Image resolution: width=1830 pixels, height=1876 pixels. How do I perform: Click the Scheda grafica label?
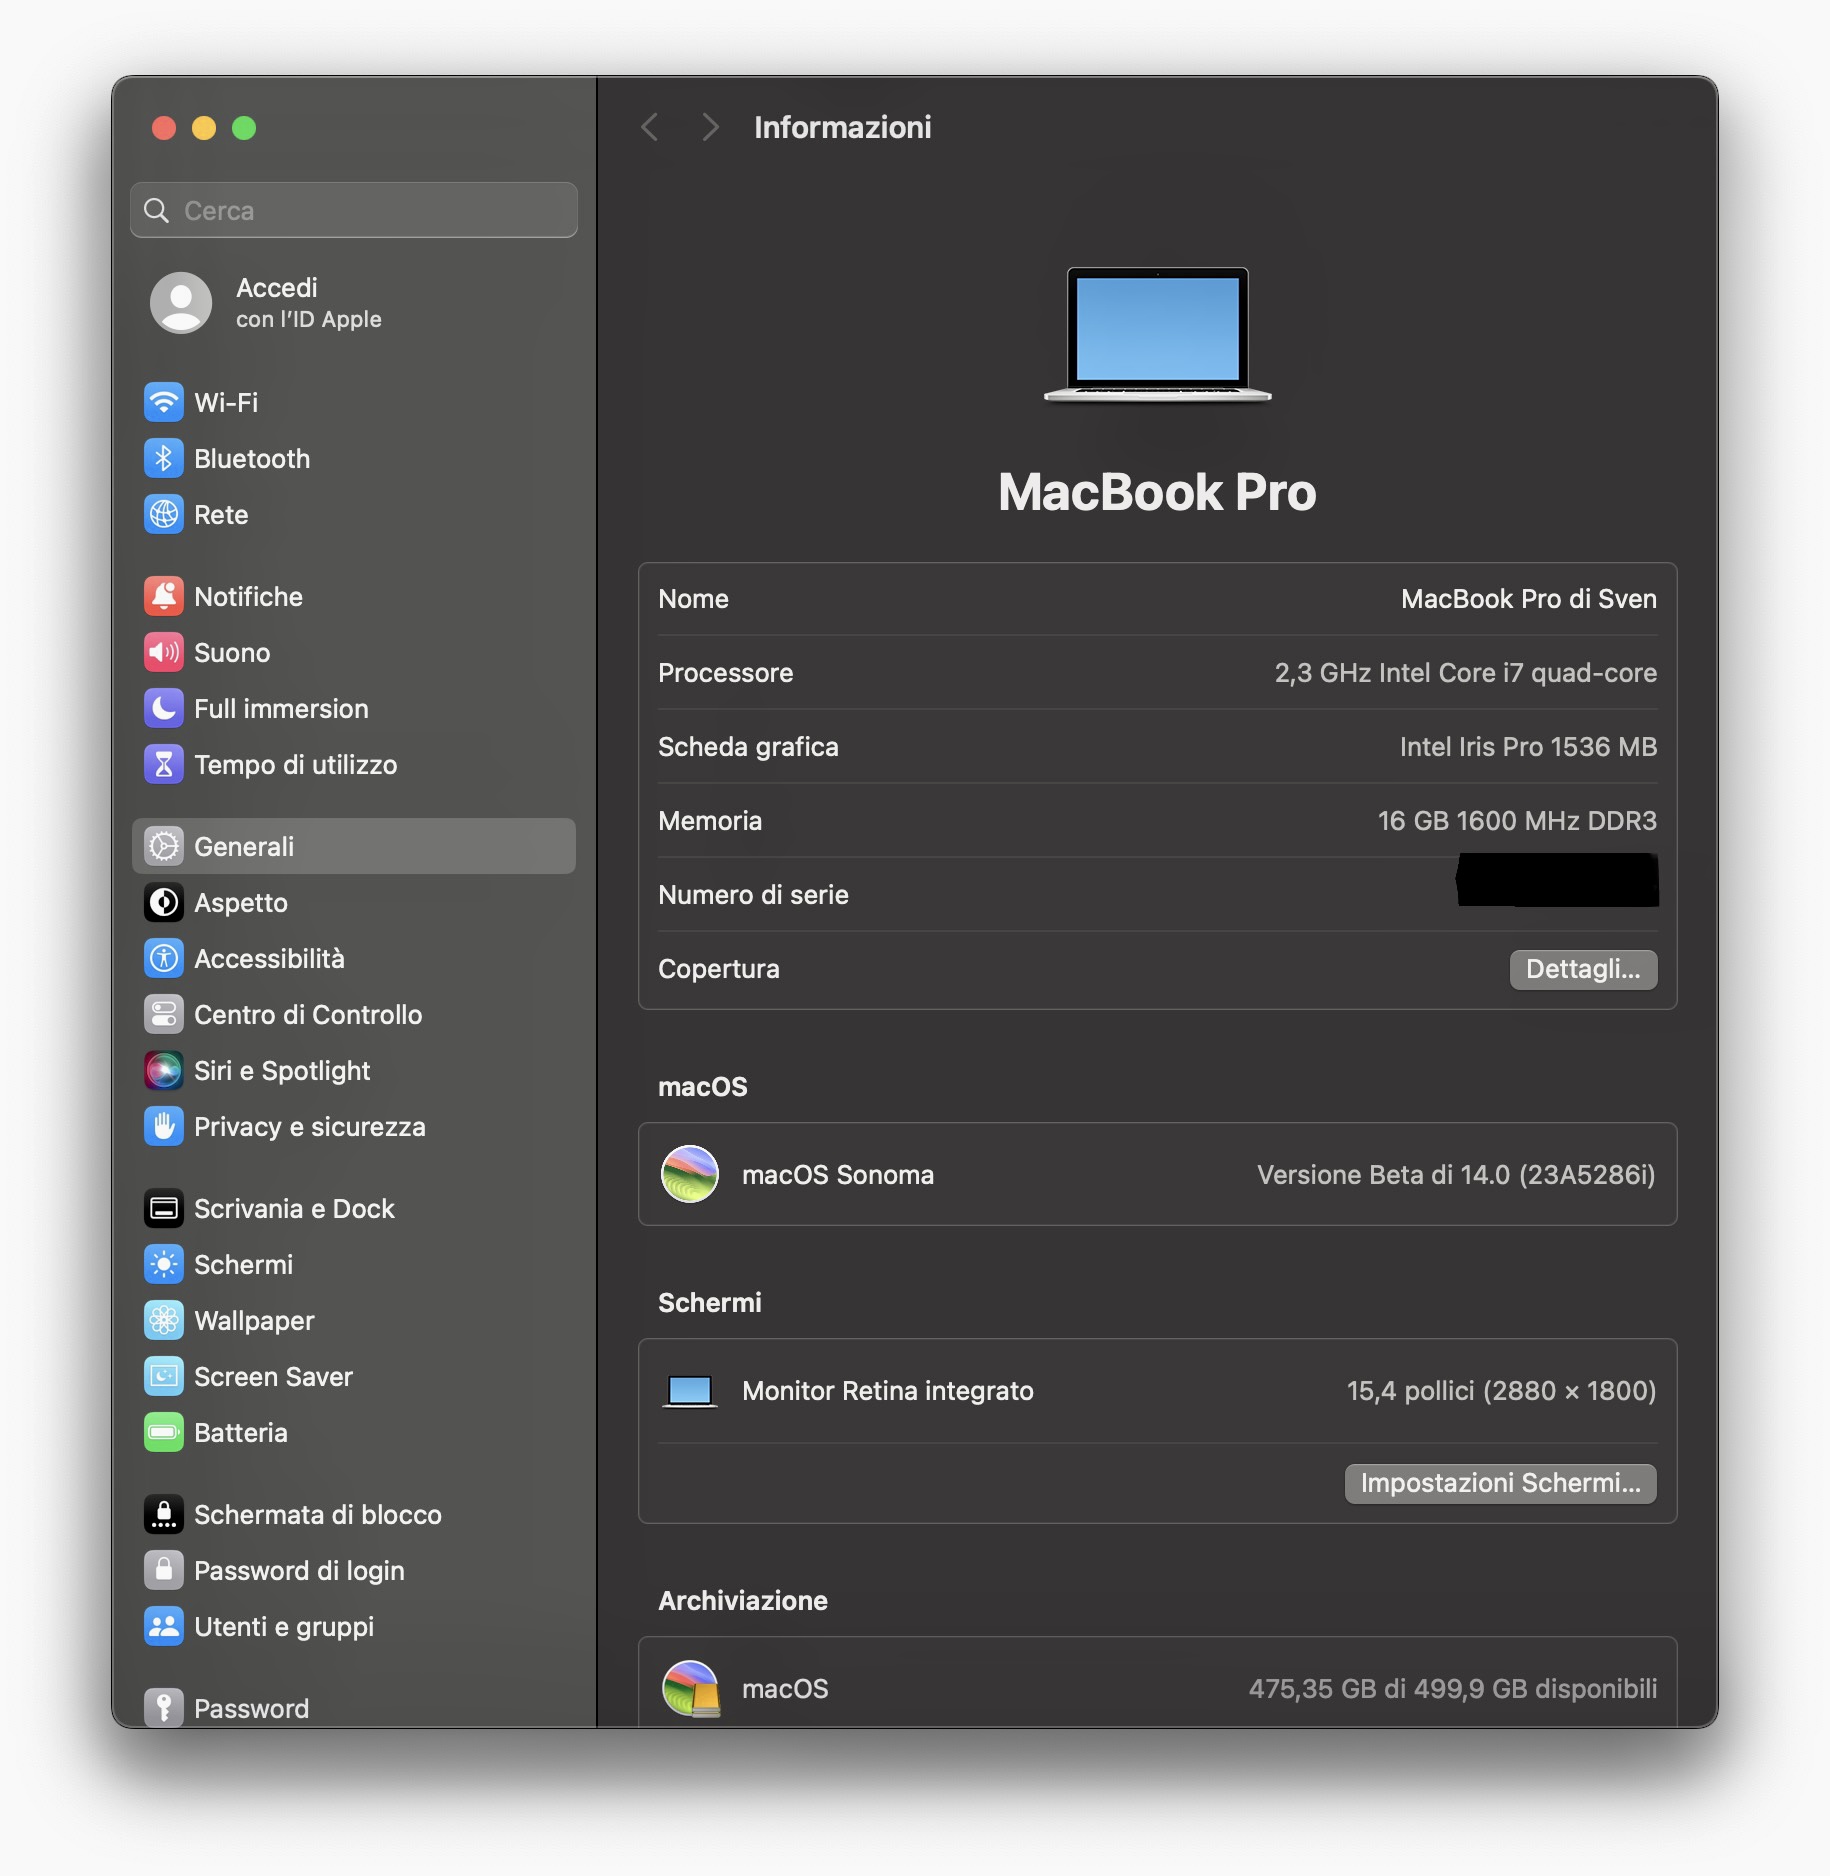(748, 747)
